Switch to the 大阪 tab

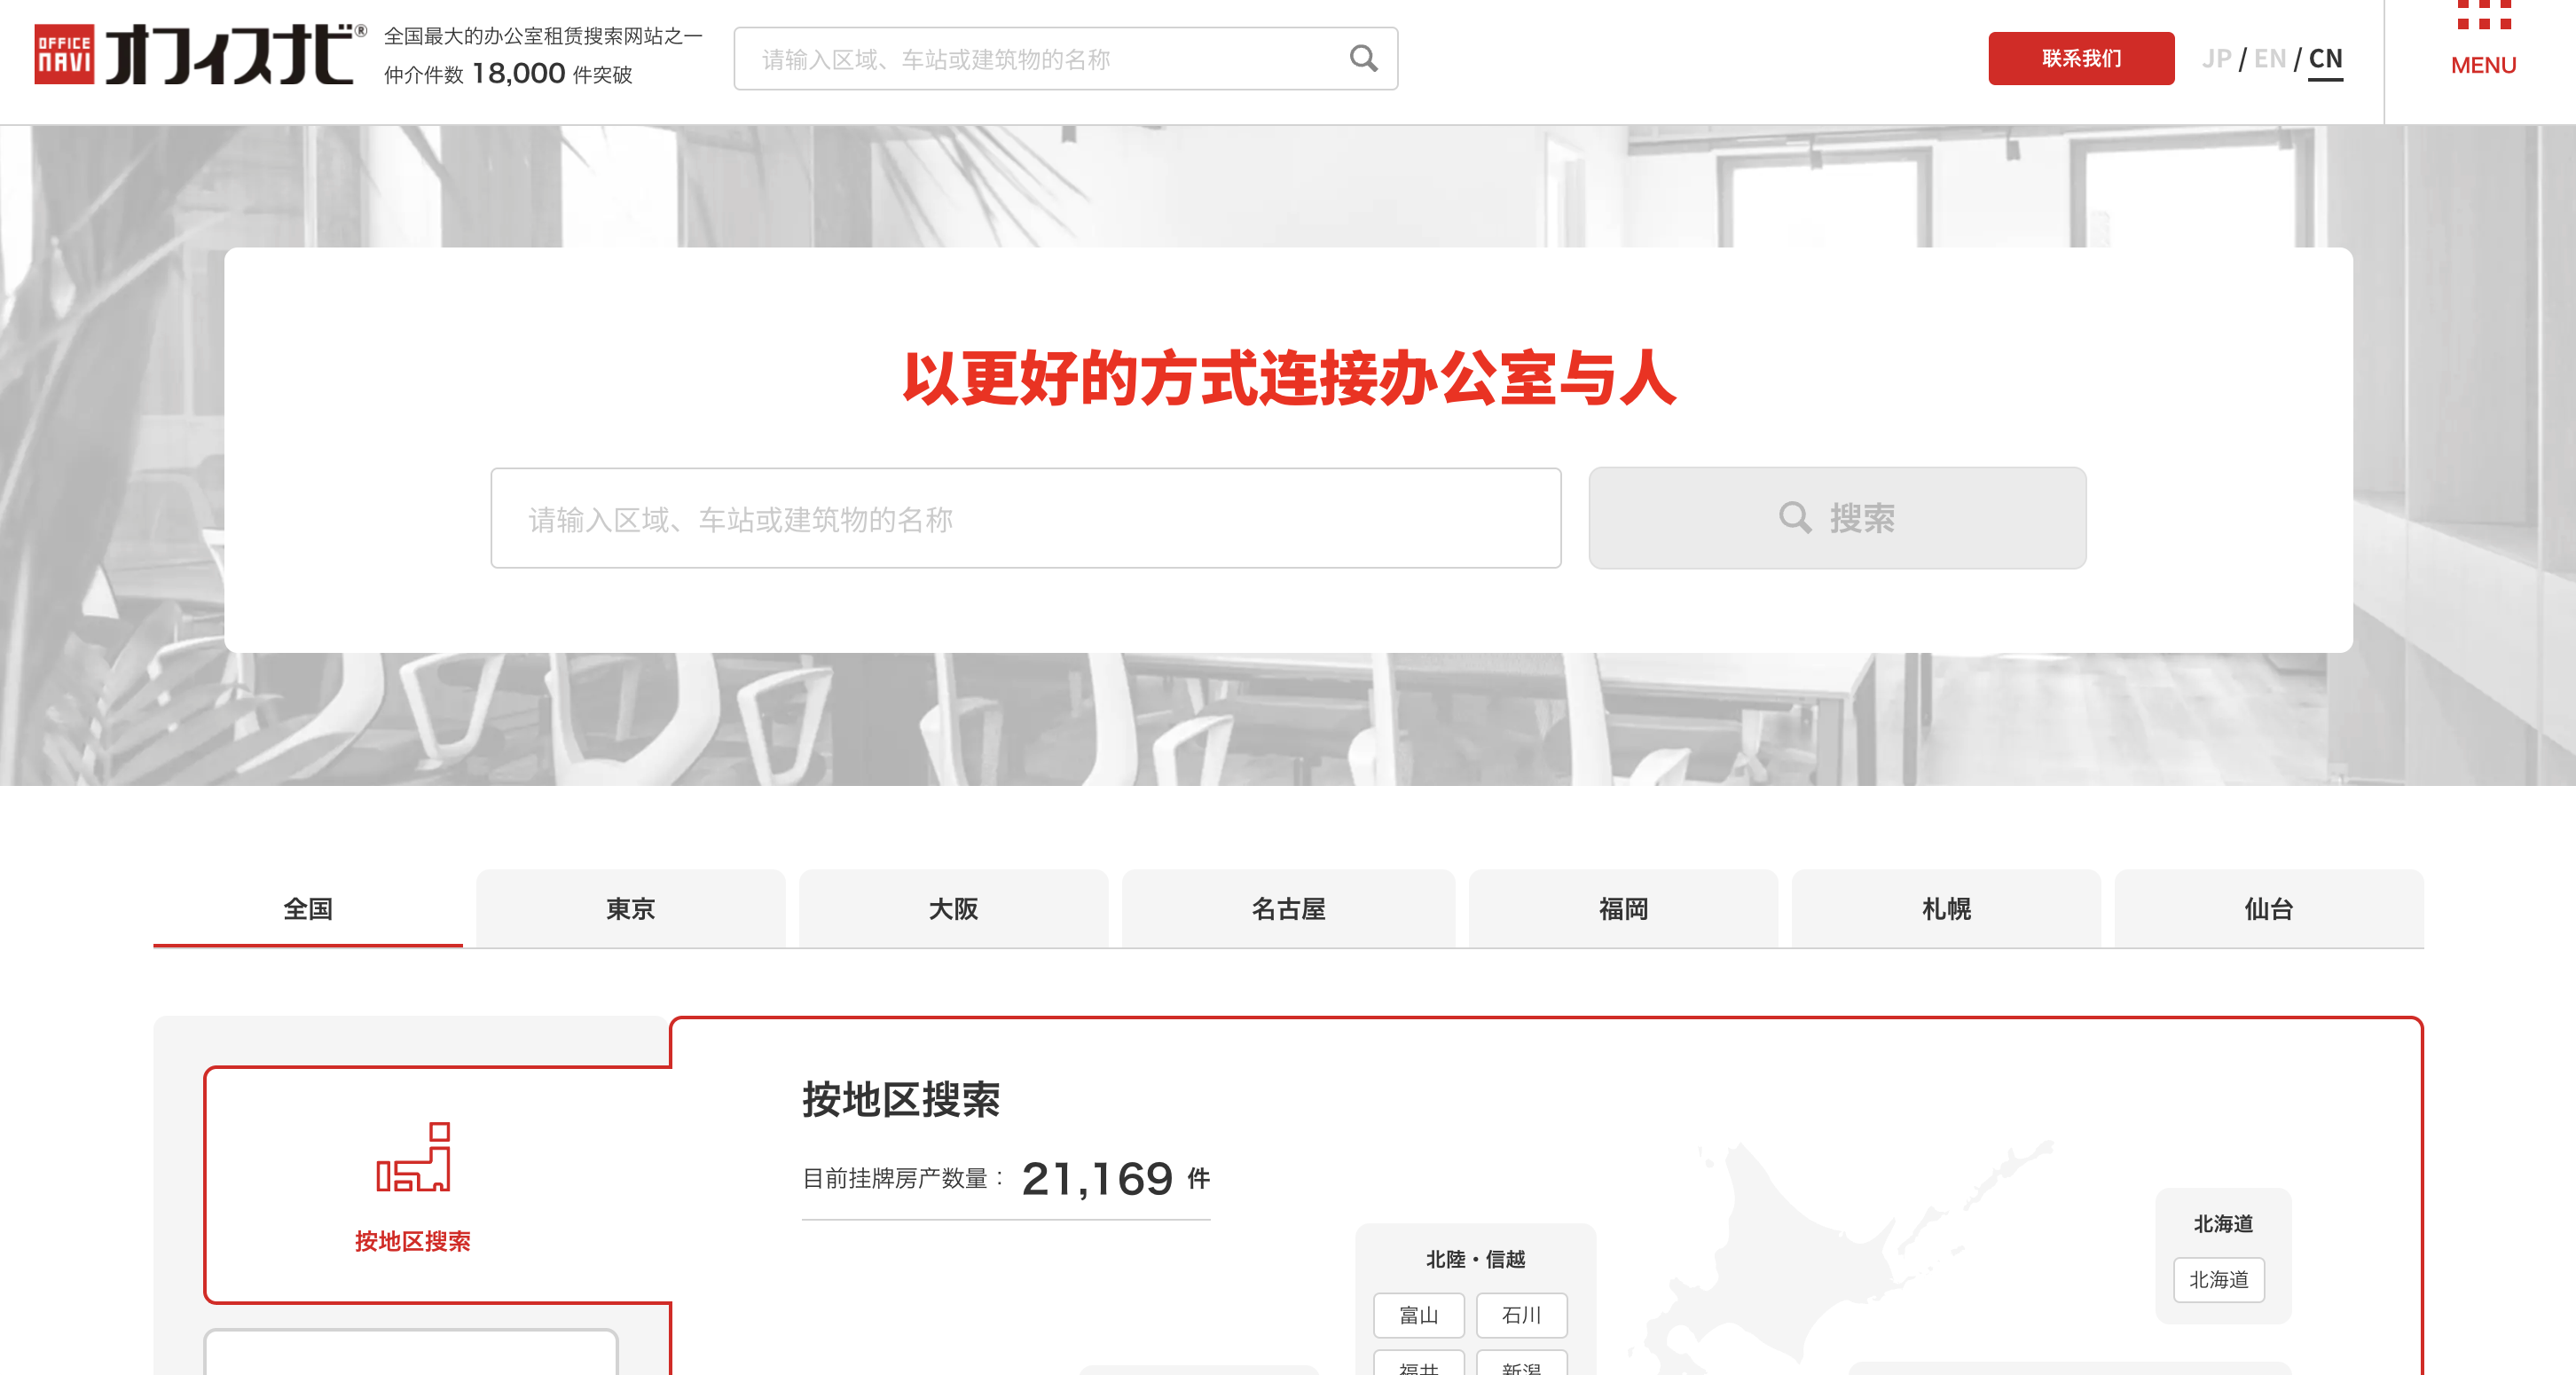[x=953, y=908]
